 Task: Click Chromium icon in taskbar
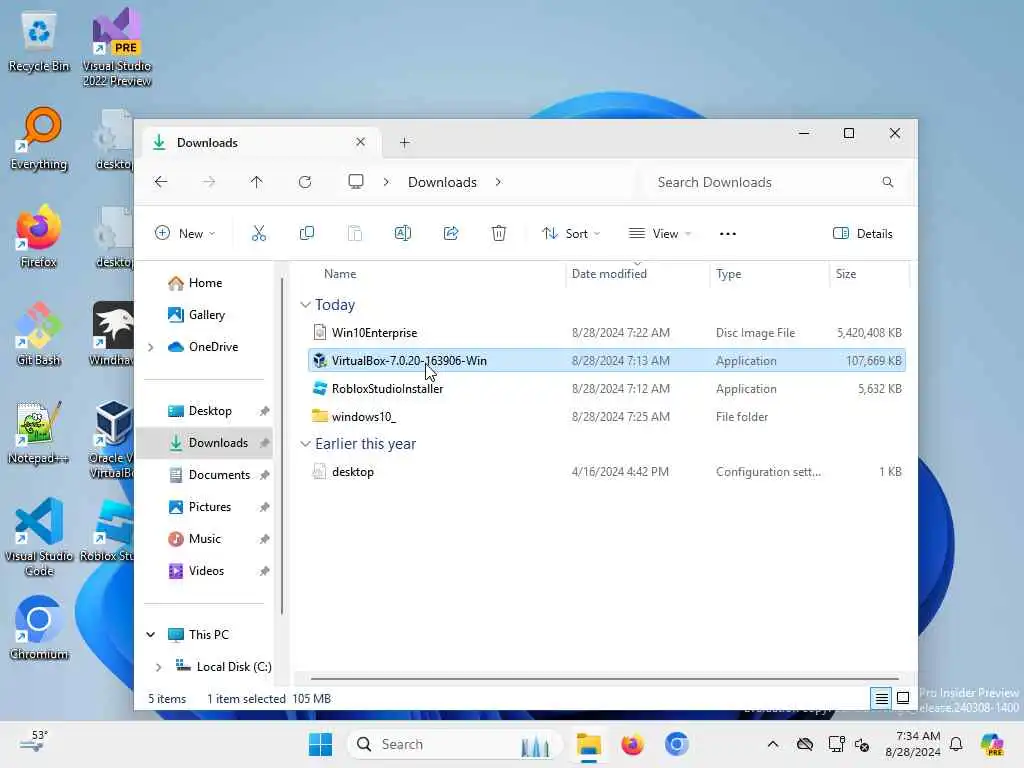click(677, 744)
